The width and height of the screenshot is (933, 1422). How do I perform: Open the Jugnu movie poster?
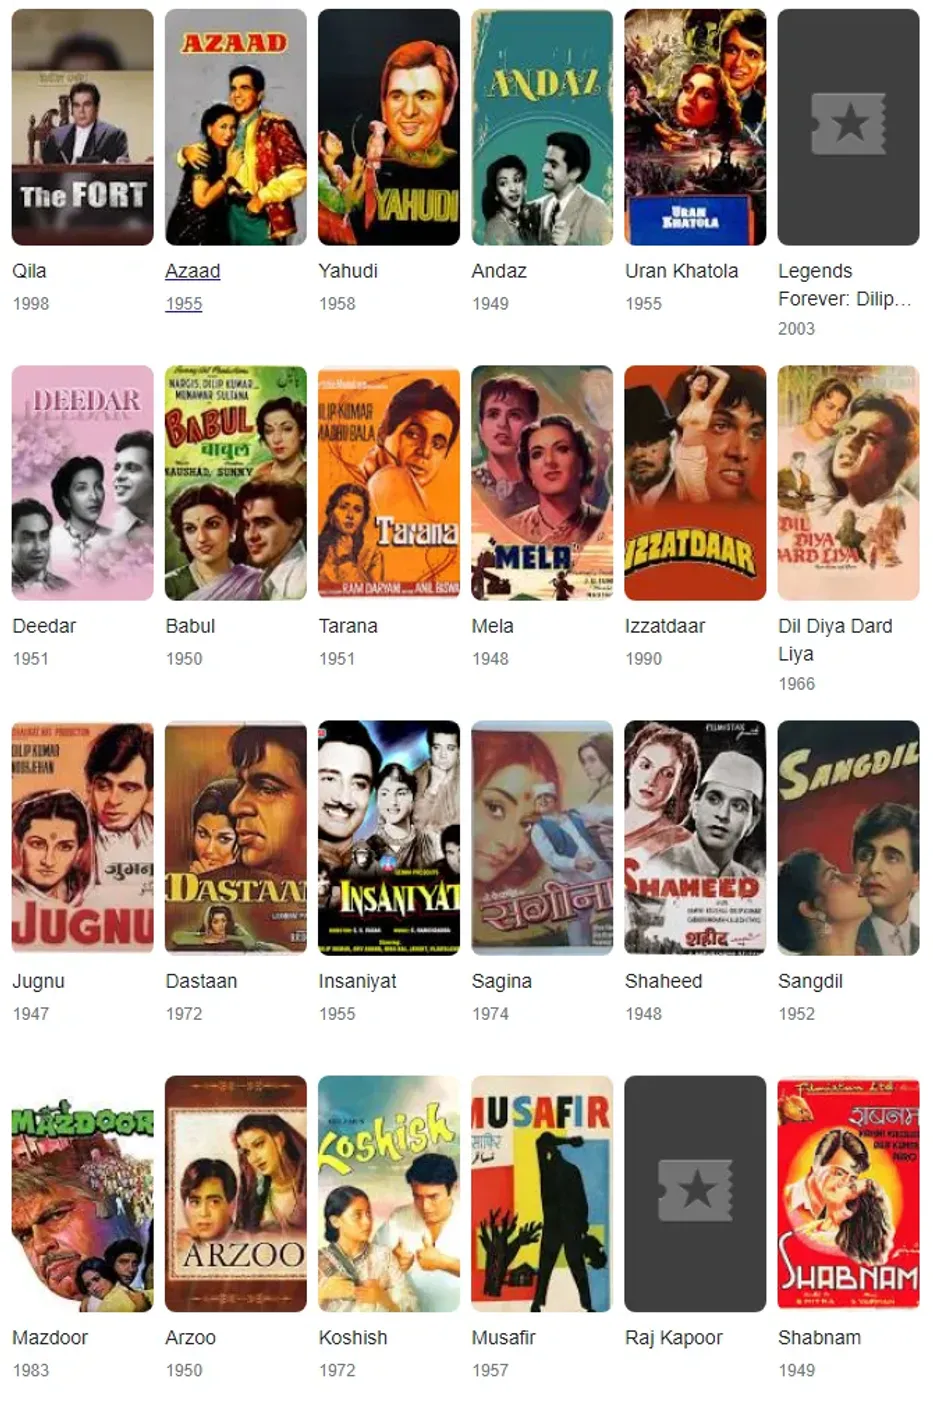pyautogui.click(x=82, y=838)
